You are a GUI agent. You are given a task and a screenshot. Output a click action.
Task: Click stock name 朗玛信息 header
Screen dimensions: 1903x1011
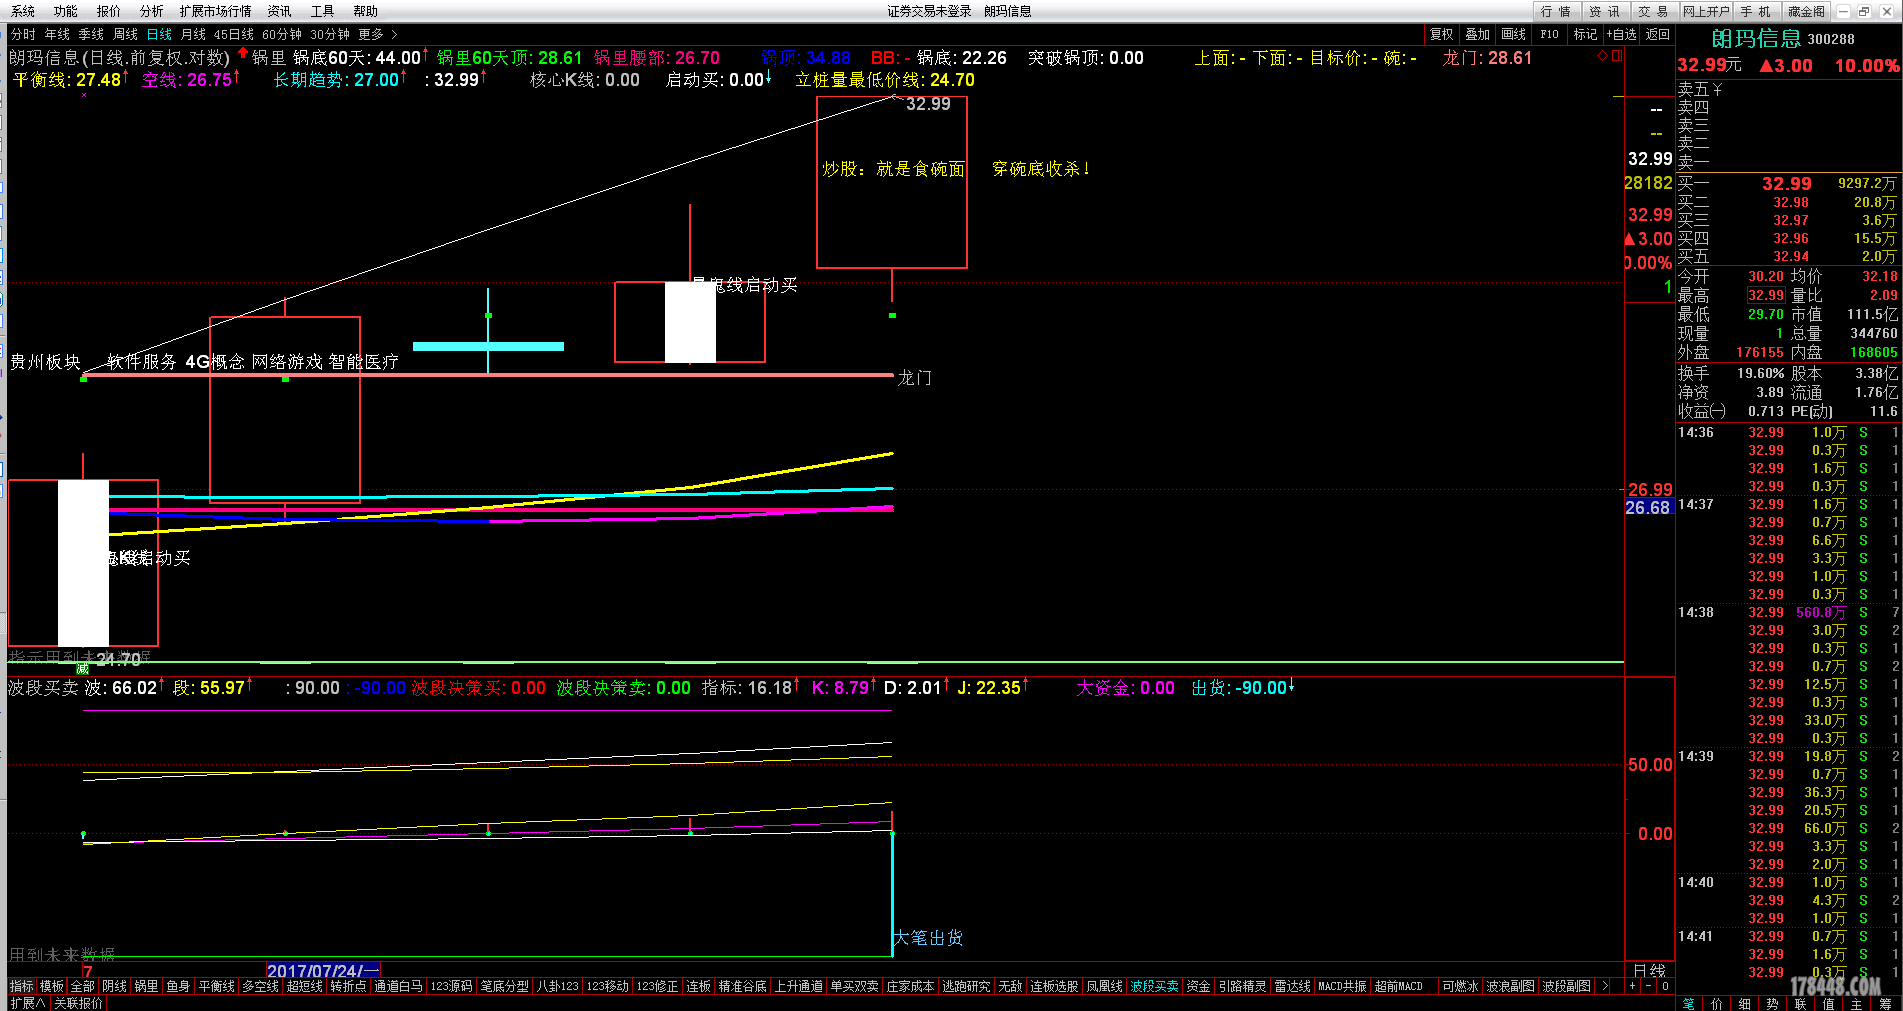click(x=1756, y=38)
